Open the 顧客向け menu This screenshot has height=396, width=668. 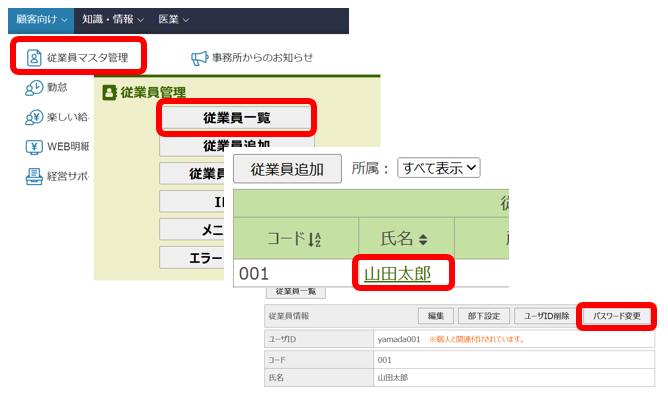point(41,20)
